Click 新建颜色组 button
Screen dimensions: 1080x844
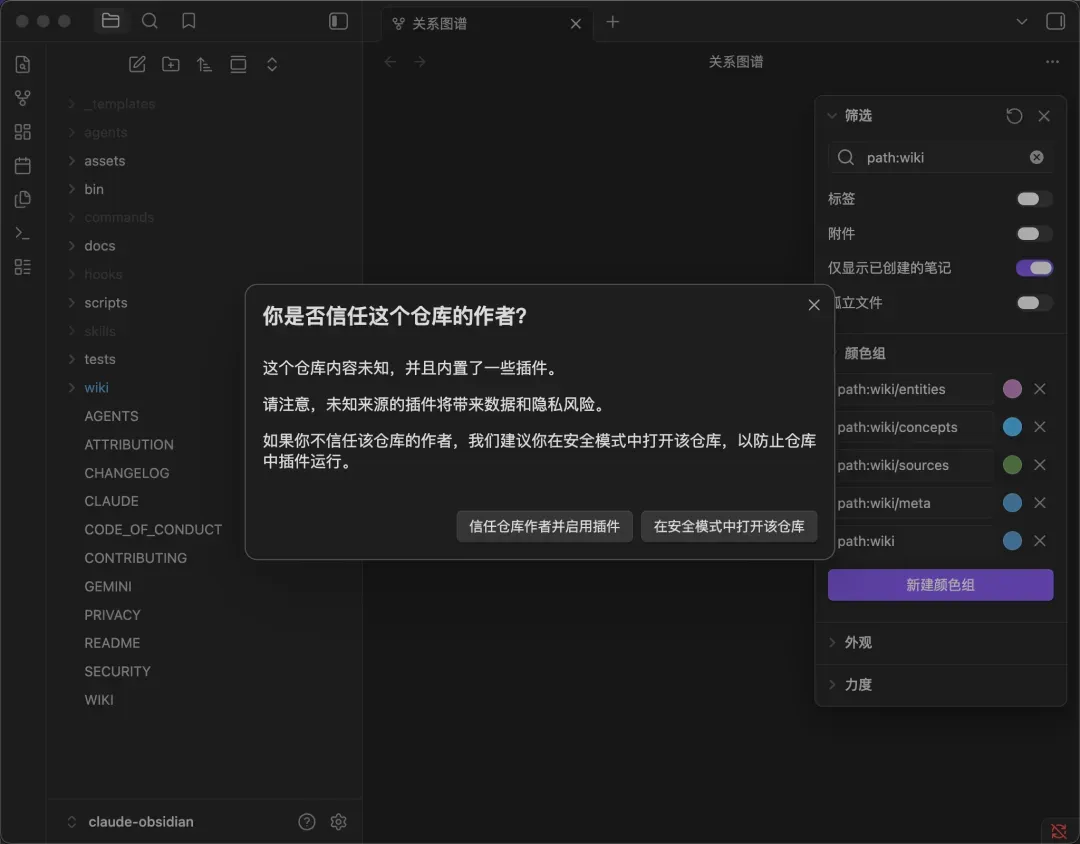coord(940,585)
